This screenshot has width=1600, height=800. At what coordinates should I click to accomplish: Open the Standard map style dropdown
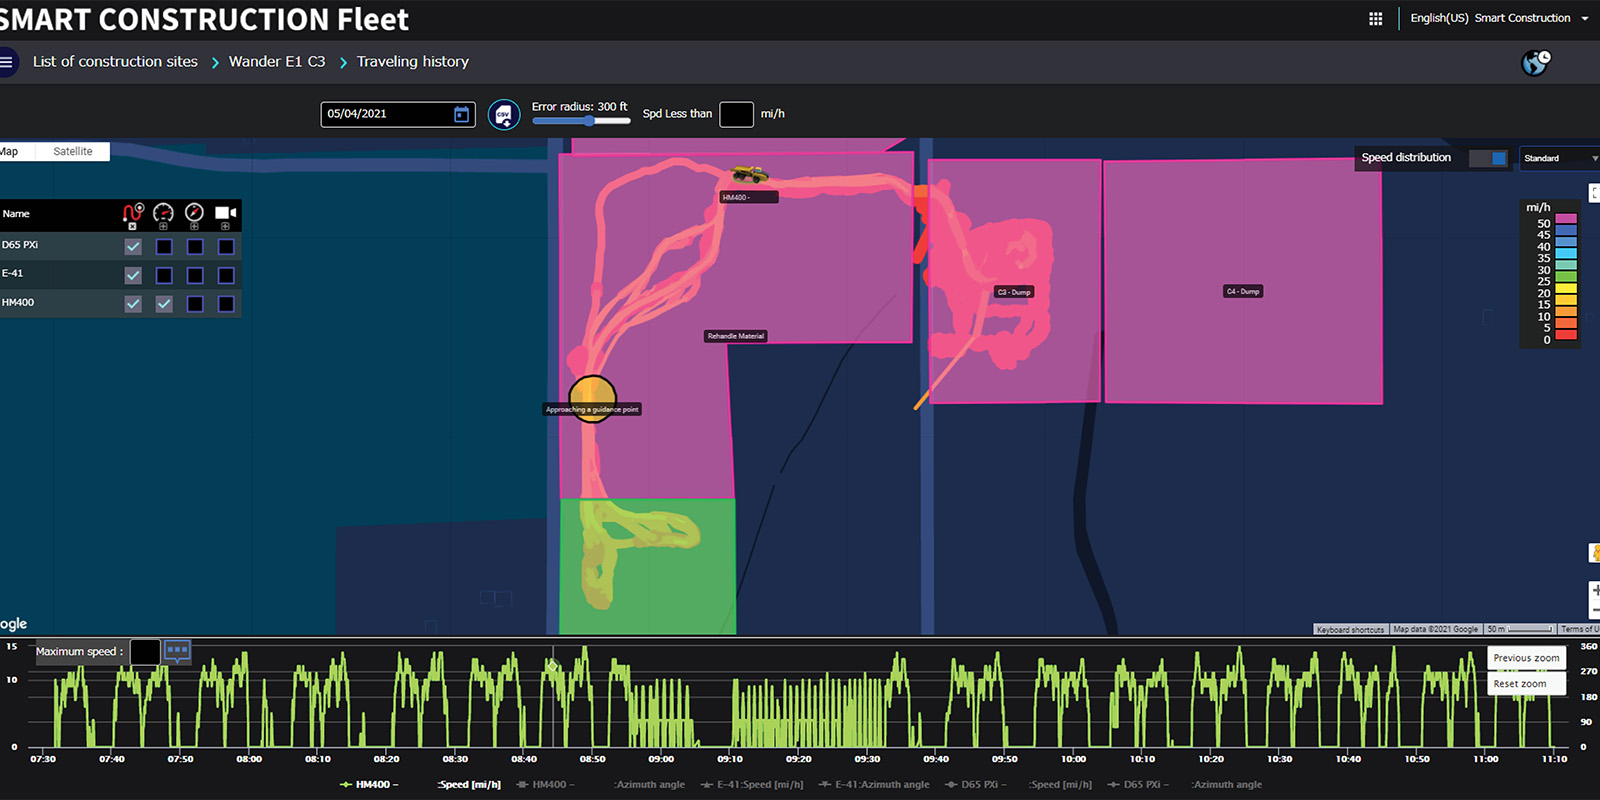pyautogui.click(x=1559, y=158)
